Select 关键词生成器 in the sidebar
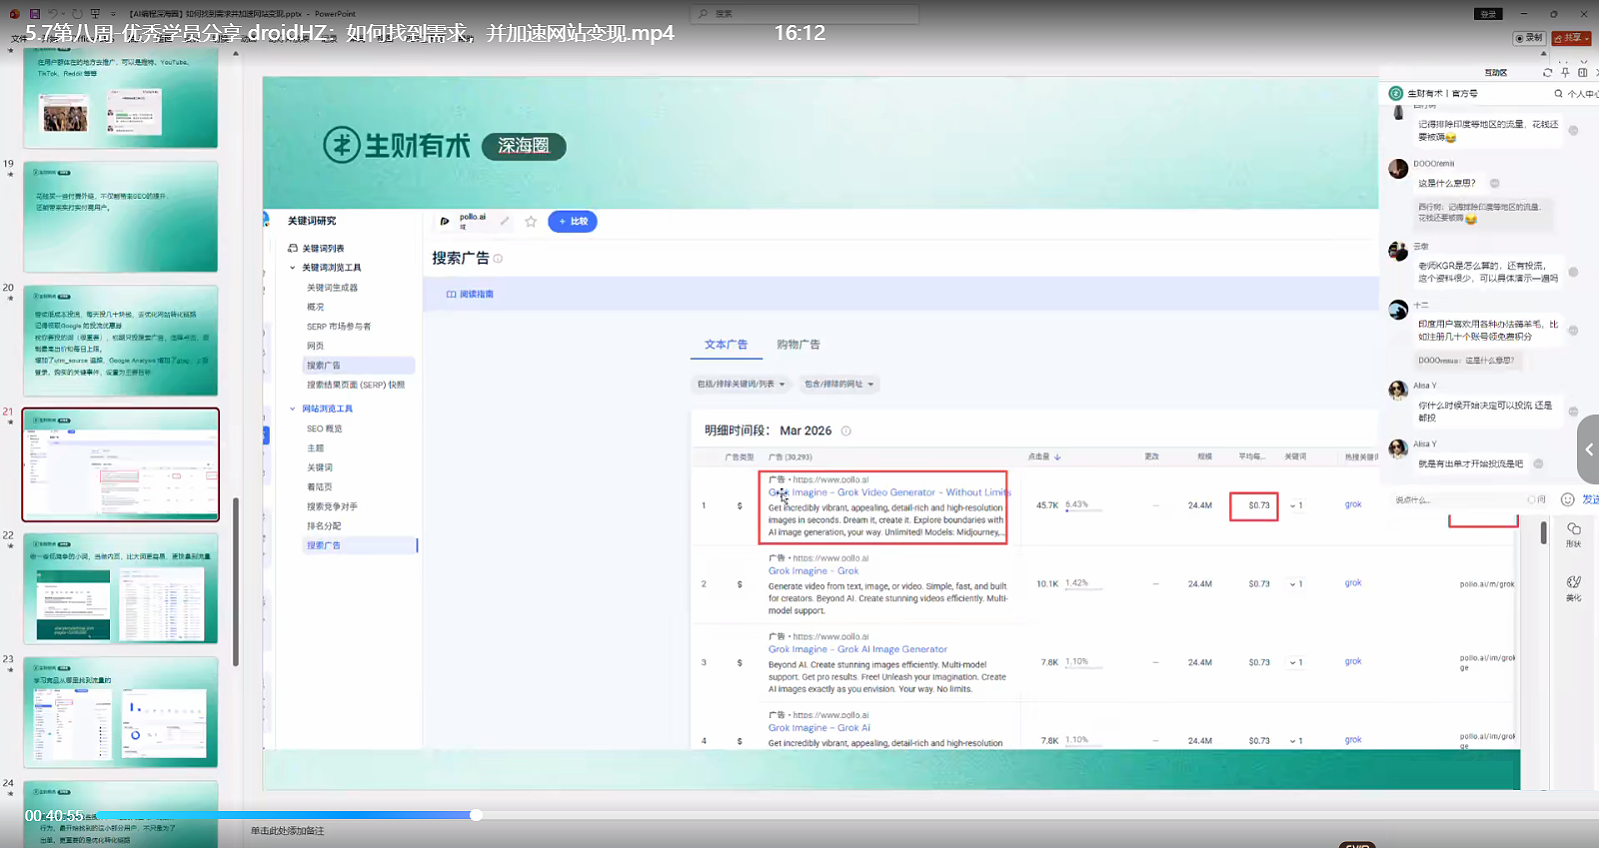The height and width of the screenshot is (848, 1599). pos(332,288)
